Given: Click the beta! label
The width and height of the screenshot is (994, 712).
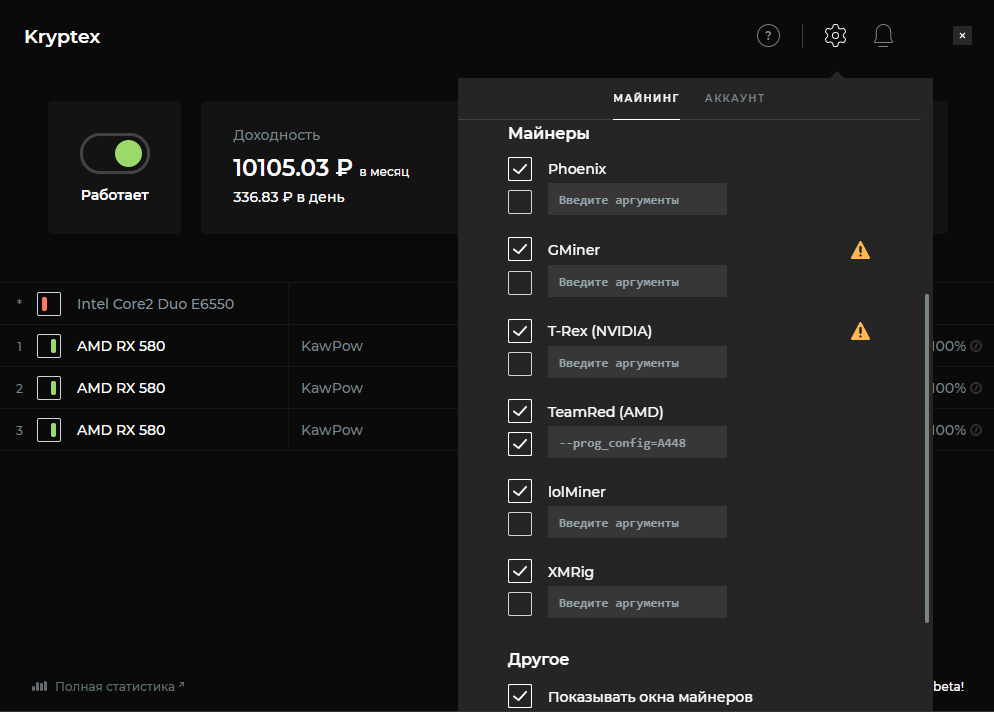Looking at the screenshot, I should [948, 687].
